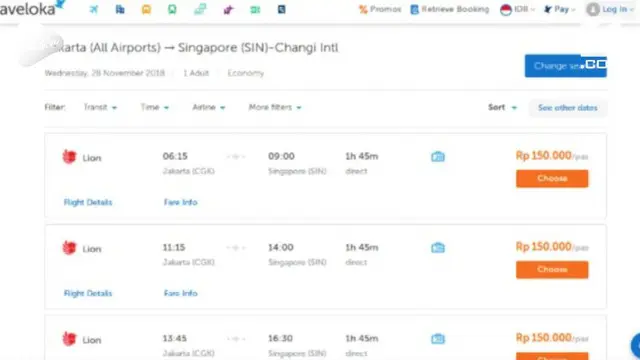Click Lion airline logo on 13:45 flight
Screen dimensions: 640x360
point(69,339)
